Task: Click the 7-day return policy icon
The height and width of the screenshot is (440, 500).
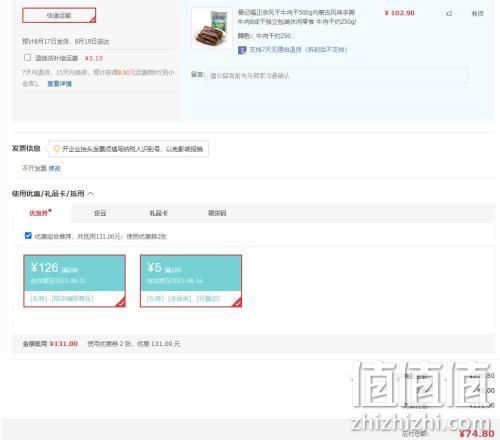Action: (242, 50)
